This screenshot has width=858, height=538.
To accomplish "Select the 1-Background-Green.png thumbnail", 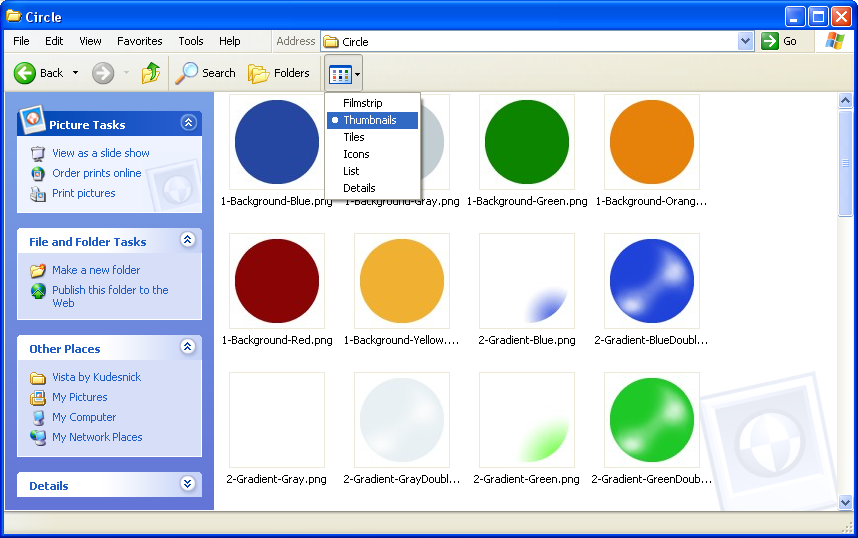I will pos(527,142).
